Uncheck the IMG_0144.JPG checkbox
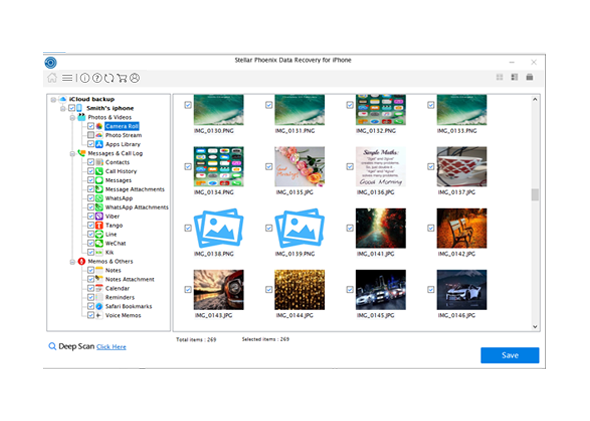The width and height of the screenshot is (590, 421). [269, 289]
